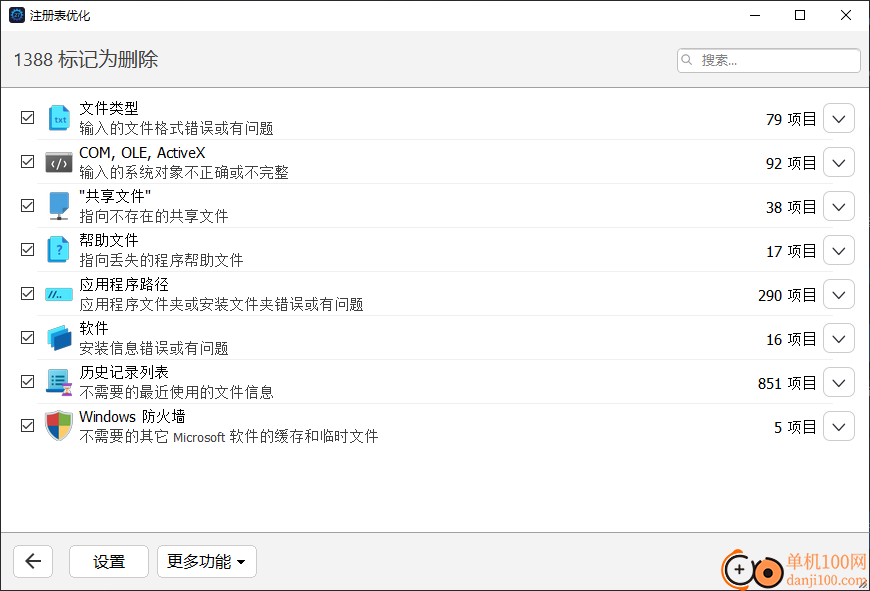Screen dimensions: 870x591
Task: Click the 5 项目 count
Action: click(x=795, y=427)
